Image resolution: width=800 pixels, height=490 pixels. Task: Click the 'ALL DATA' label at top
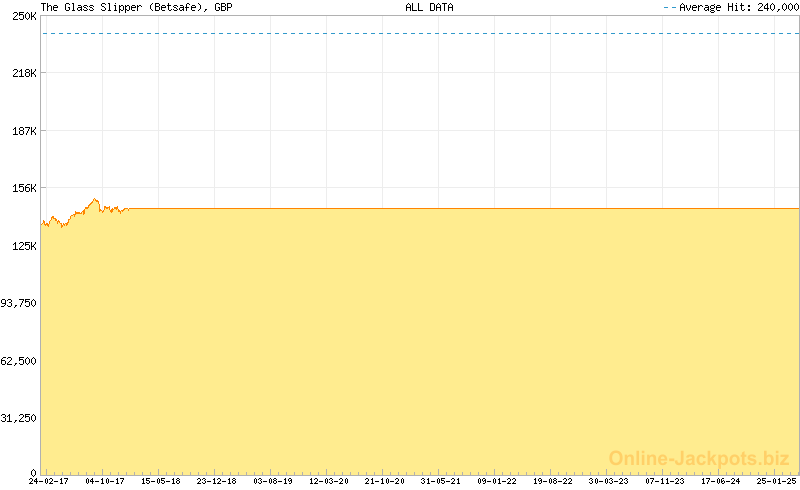click(x=429, y=7)
